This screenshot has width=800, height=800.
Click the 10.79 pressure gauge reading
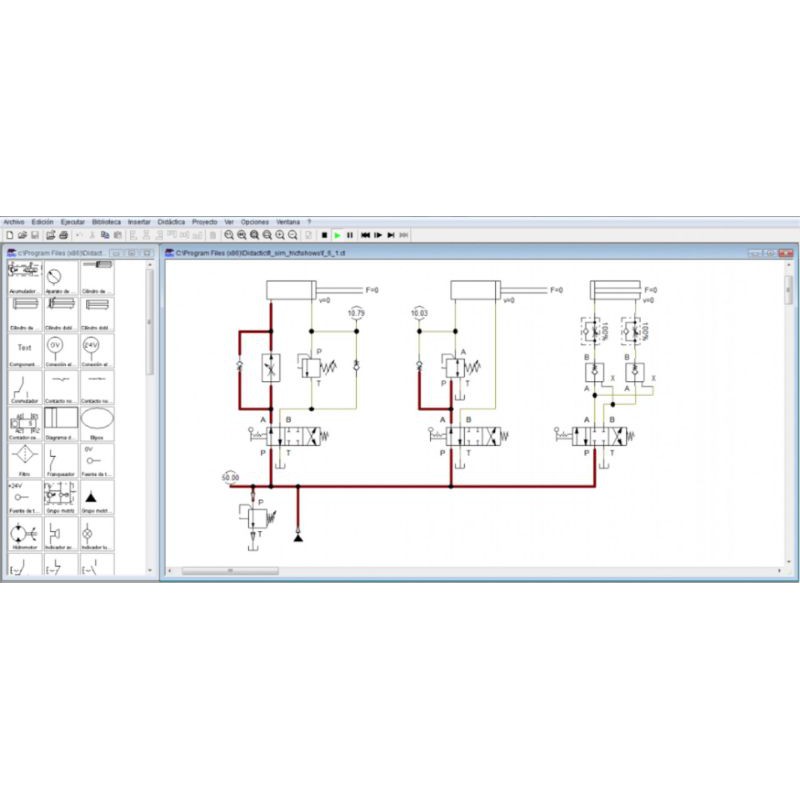click(356, 313)
